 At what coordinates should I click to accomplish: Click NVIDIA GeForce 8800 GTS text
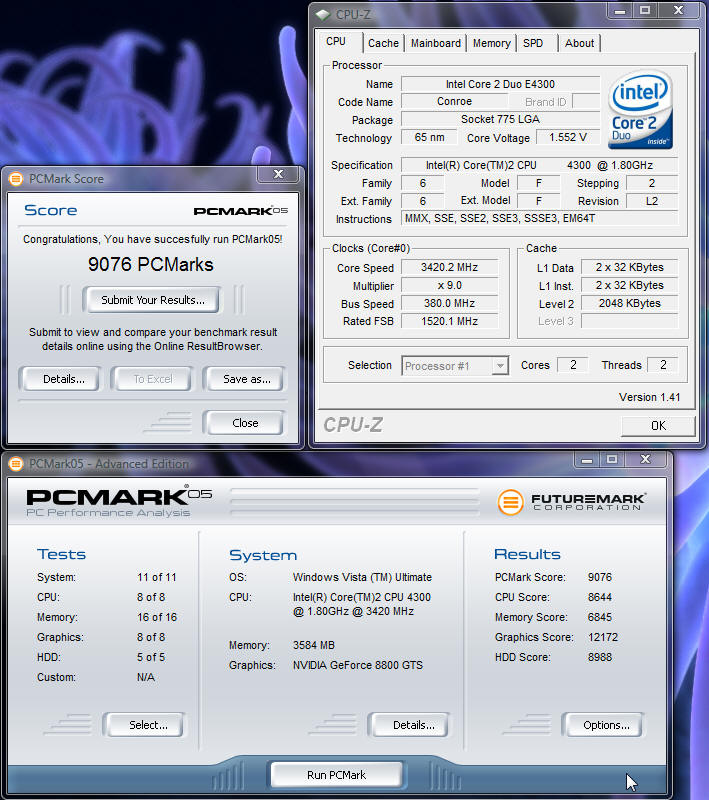(x=358, y=665)
